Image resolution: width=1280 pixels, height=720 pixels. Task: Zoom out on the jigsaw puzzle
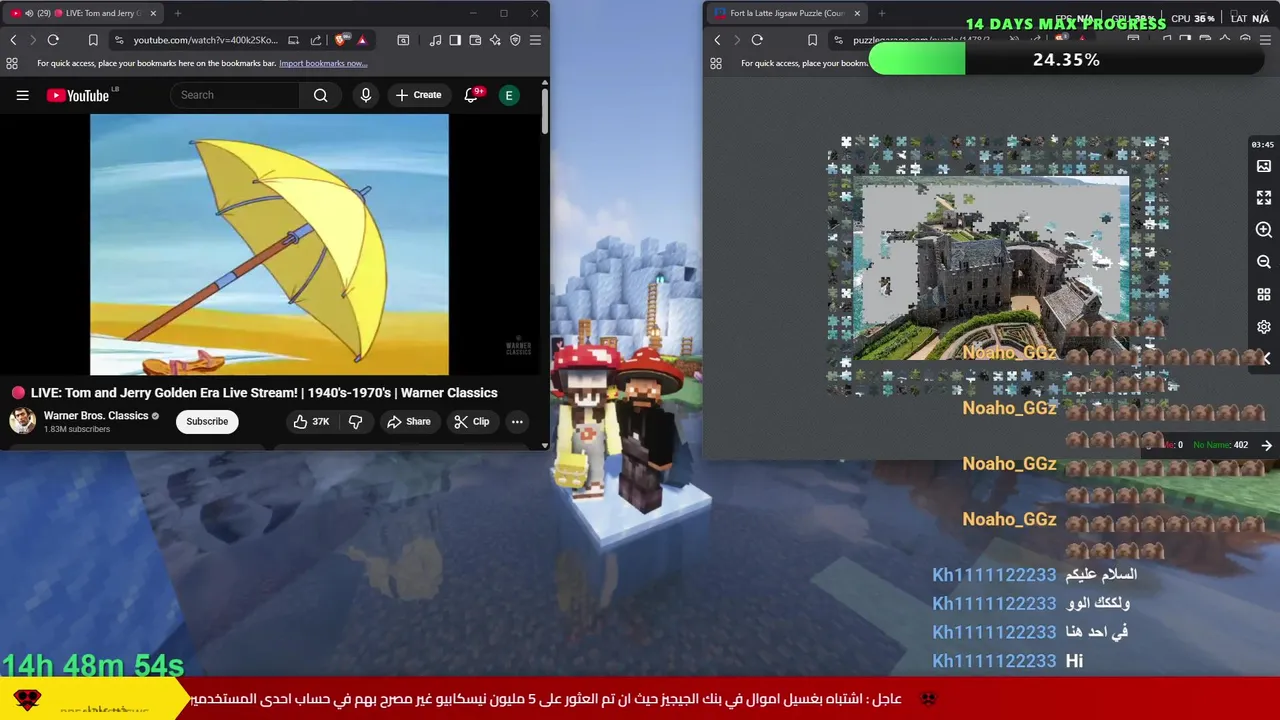[1264, 262]
